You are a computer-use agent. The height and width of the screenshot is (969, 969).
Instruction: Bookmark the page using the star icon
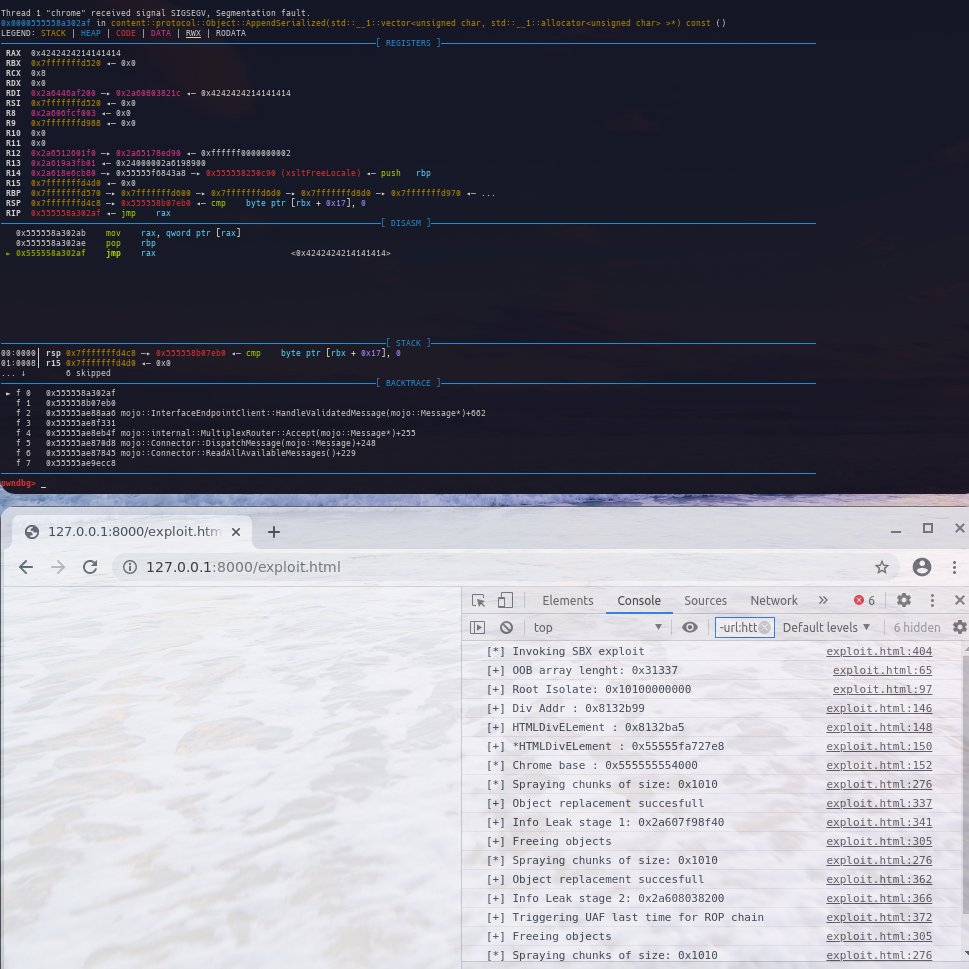pyautogui.click(x=884, y=567)
